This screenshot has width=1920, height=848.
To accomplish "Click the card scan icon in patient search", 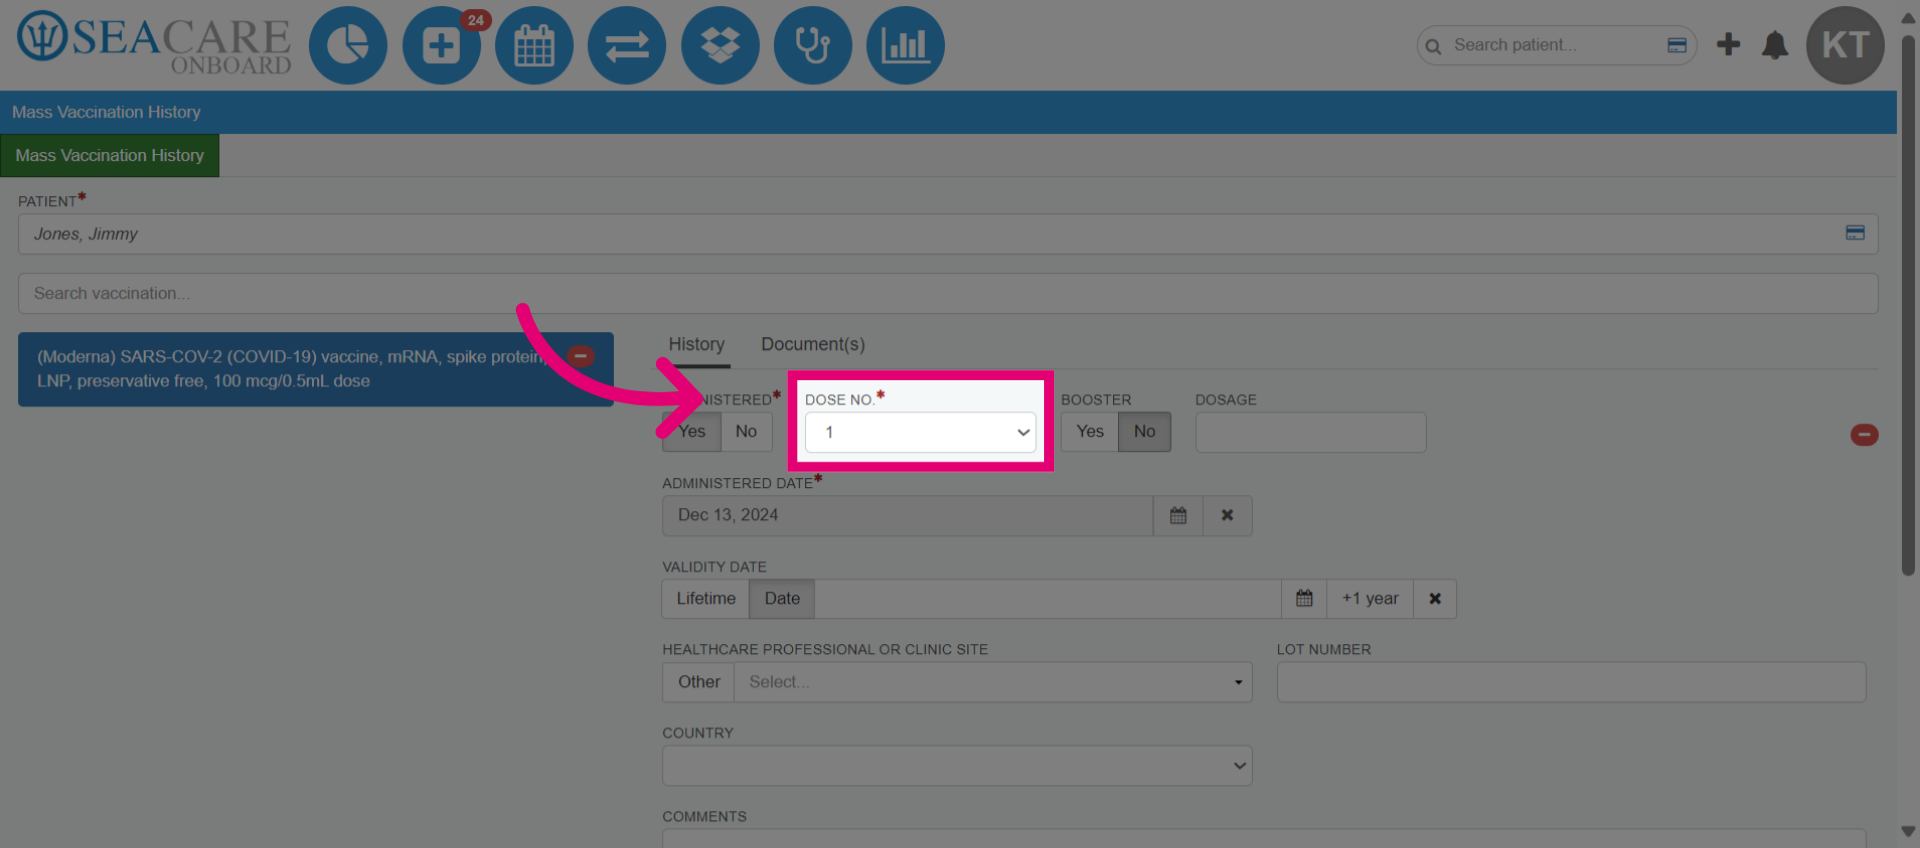I will (x=1677, y=45).
